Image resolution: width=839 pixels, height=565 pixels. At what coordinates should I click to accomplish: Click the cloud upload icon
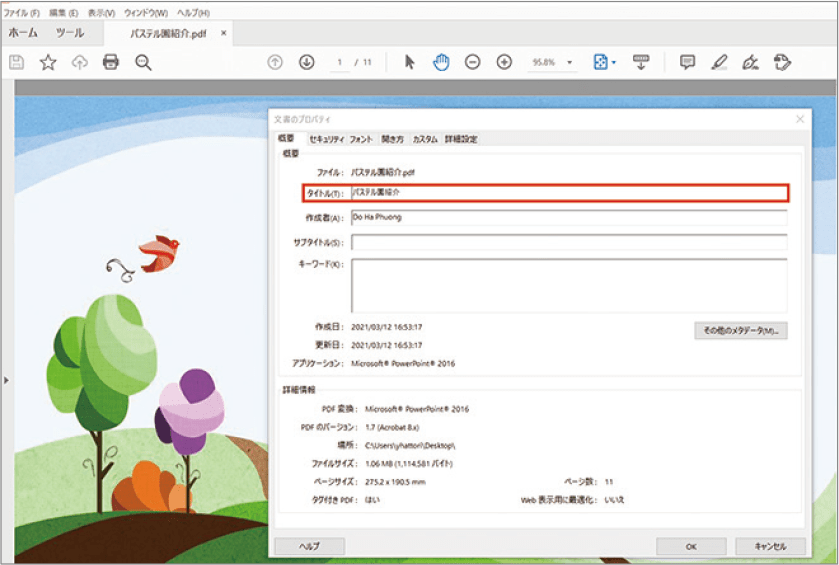(80, 63)
